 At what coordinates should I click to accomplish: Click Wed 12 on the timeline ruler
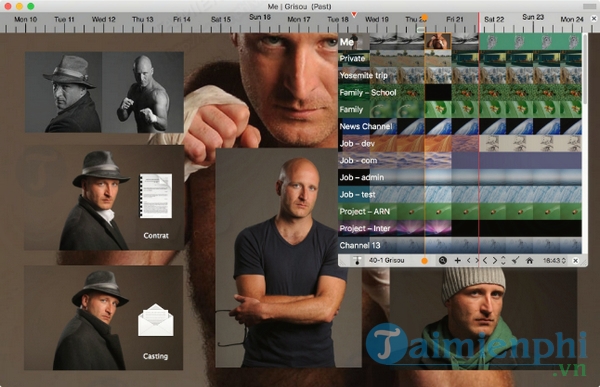click(103, 19)
